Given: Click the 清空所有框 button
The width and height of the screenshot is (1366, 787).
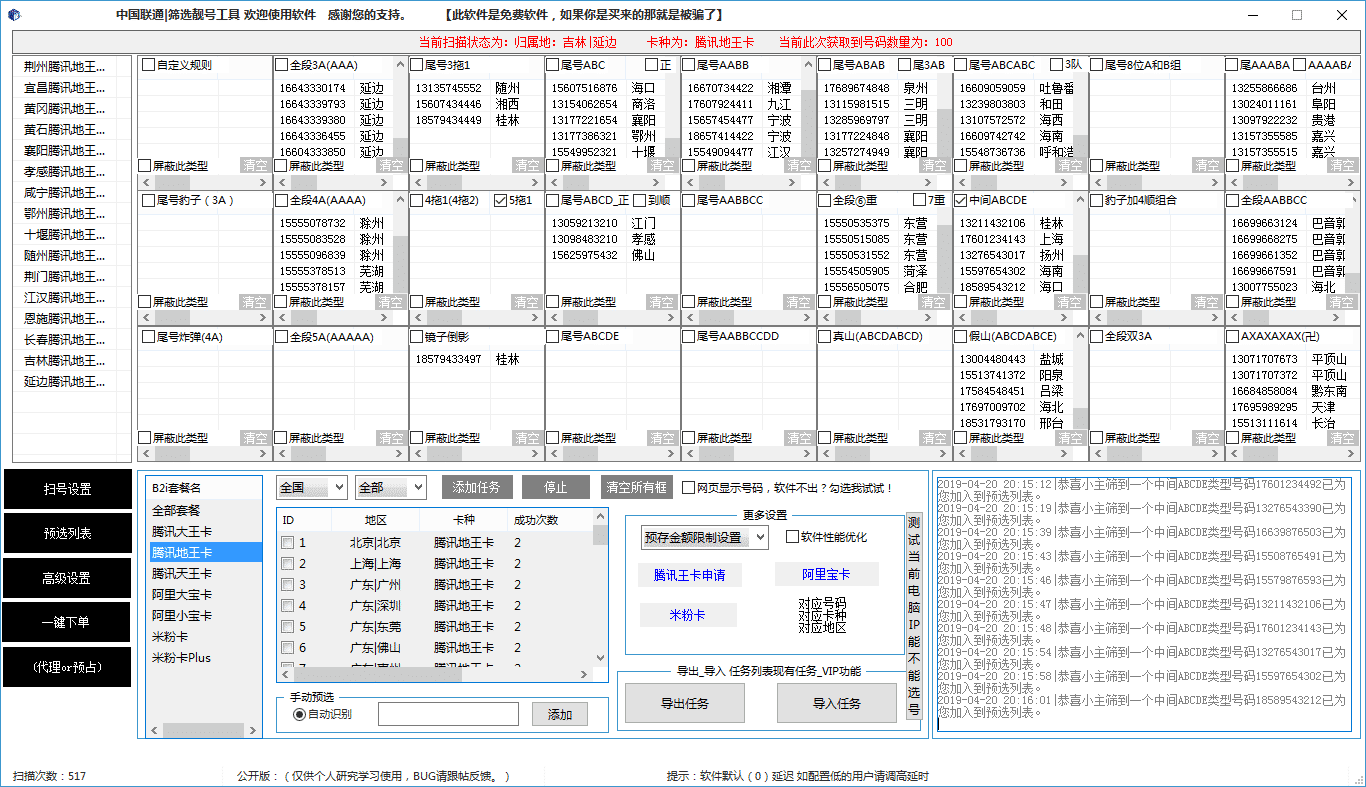Looking at the screenshot, I should point(635,487).
